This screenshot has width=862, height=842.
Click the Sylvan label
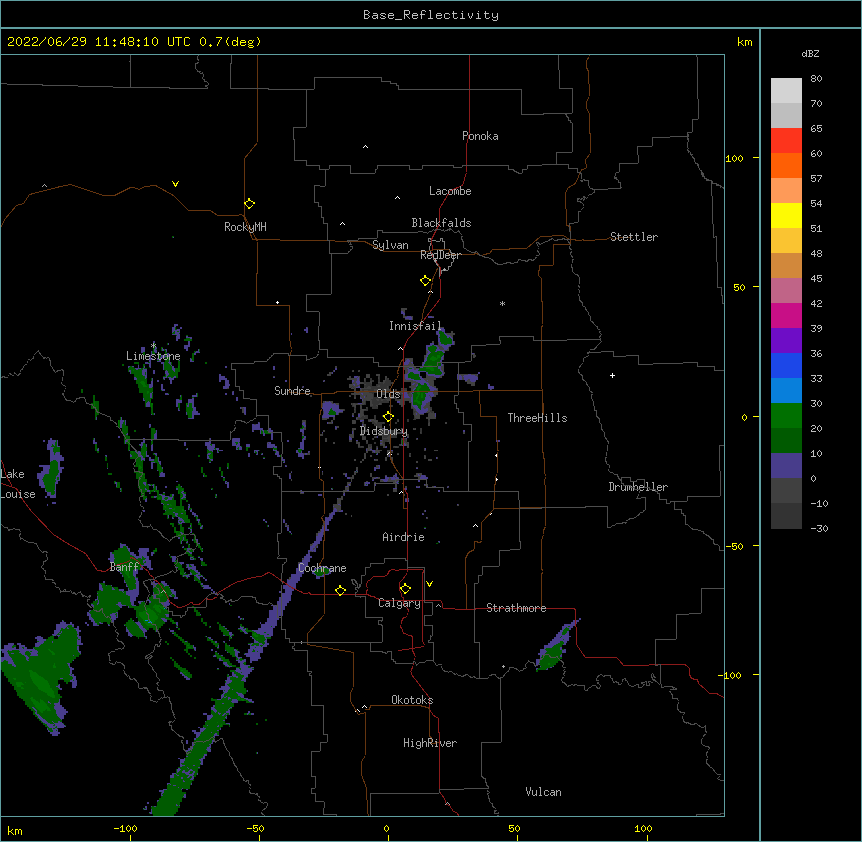(390, 245)
